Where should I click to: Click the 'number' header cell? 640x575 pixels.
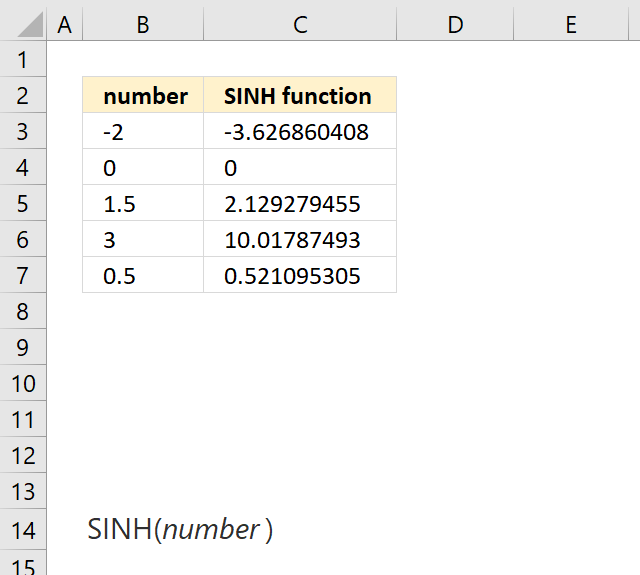click(143, 95)
